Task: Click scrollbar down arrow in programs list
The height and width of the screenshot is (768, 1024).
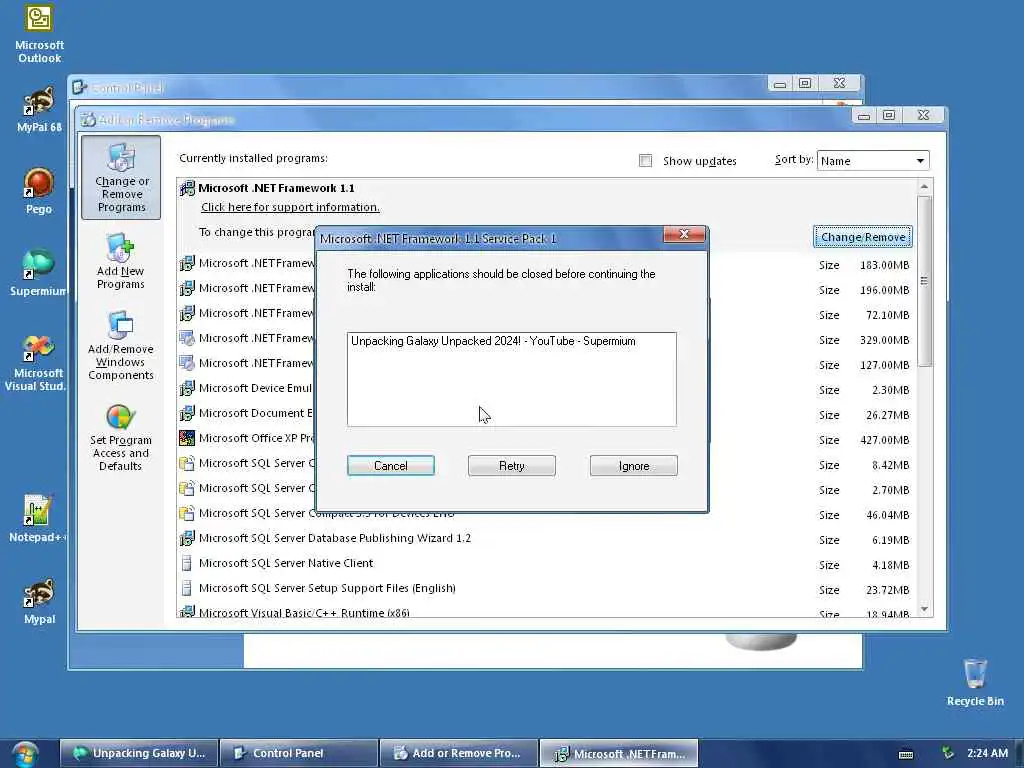Action: click(x=924, y=609)
